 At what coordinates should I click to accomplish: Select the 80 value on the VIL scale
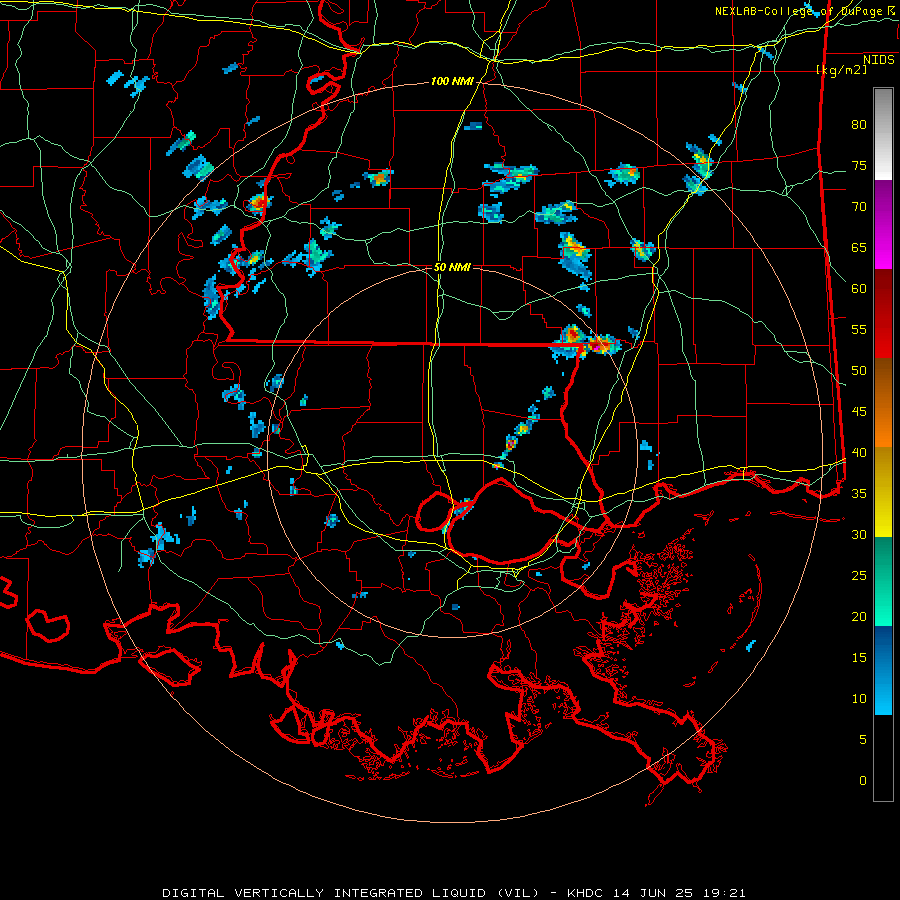click(859, 125)
